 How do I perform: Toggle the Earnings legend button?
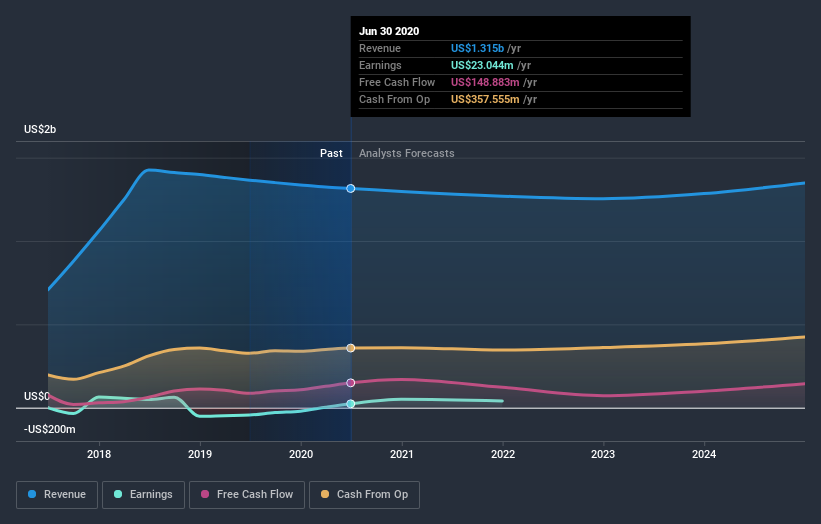point(143,495)
